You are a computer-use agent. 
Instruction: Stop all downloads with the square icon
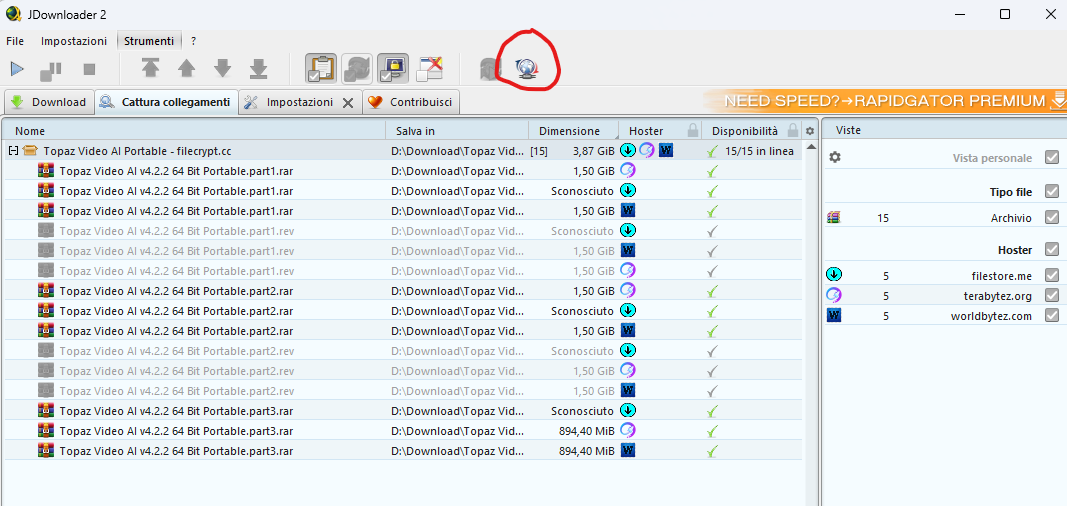pos(89,69)
